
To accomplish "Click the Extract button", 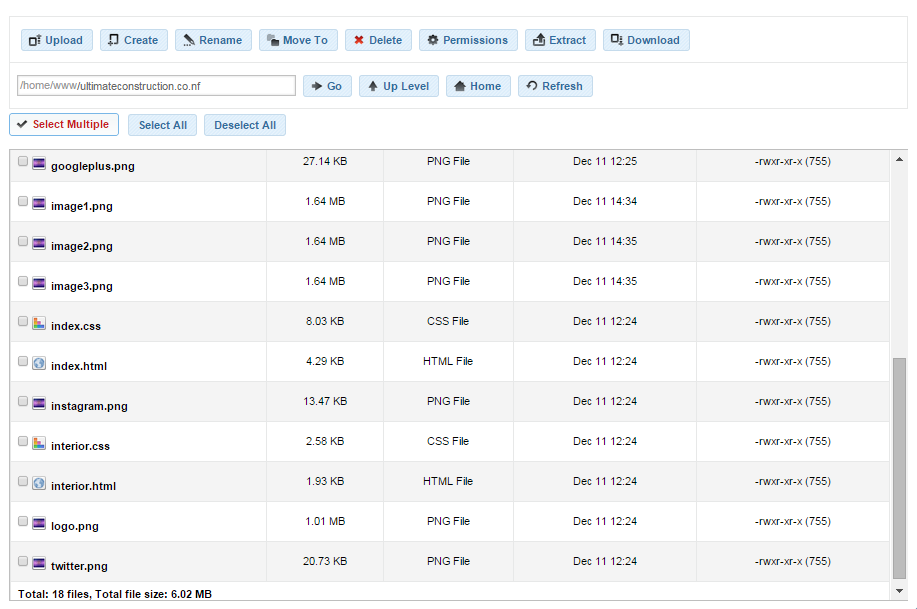I will coord(560,40).
